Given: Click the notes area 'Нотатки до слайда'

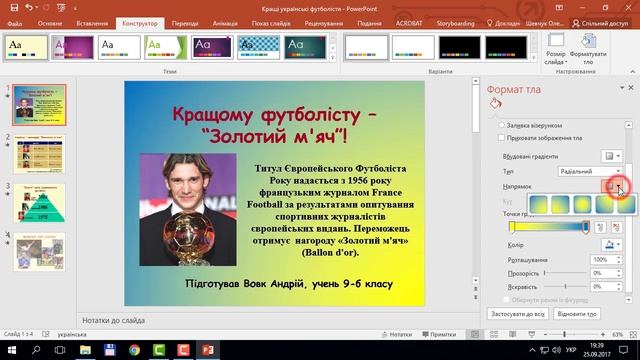Looking at the screenshot, I should (113, 320).
